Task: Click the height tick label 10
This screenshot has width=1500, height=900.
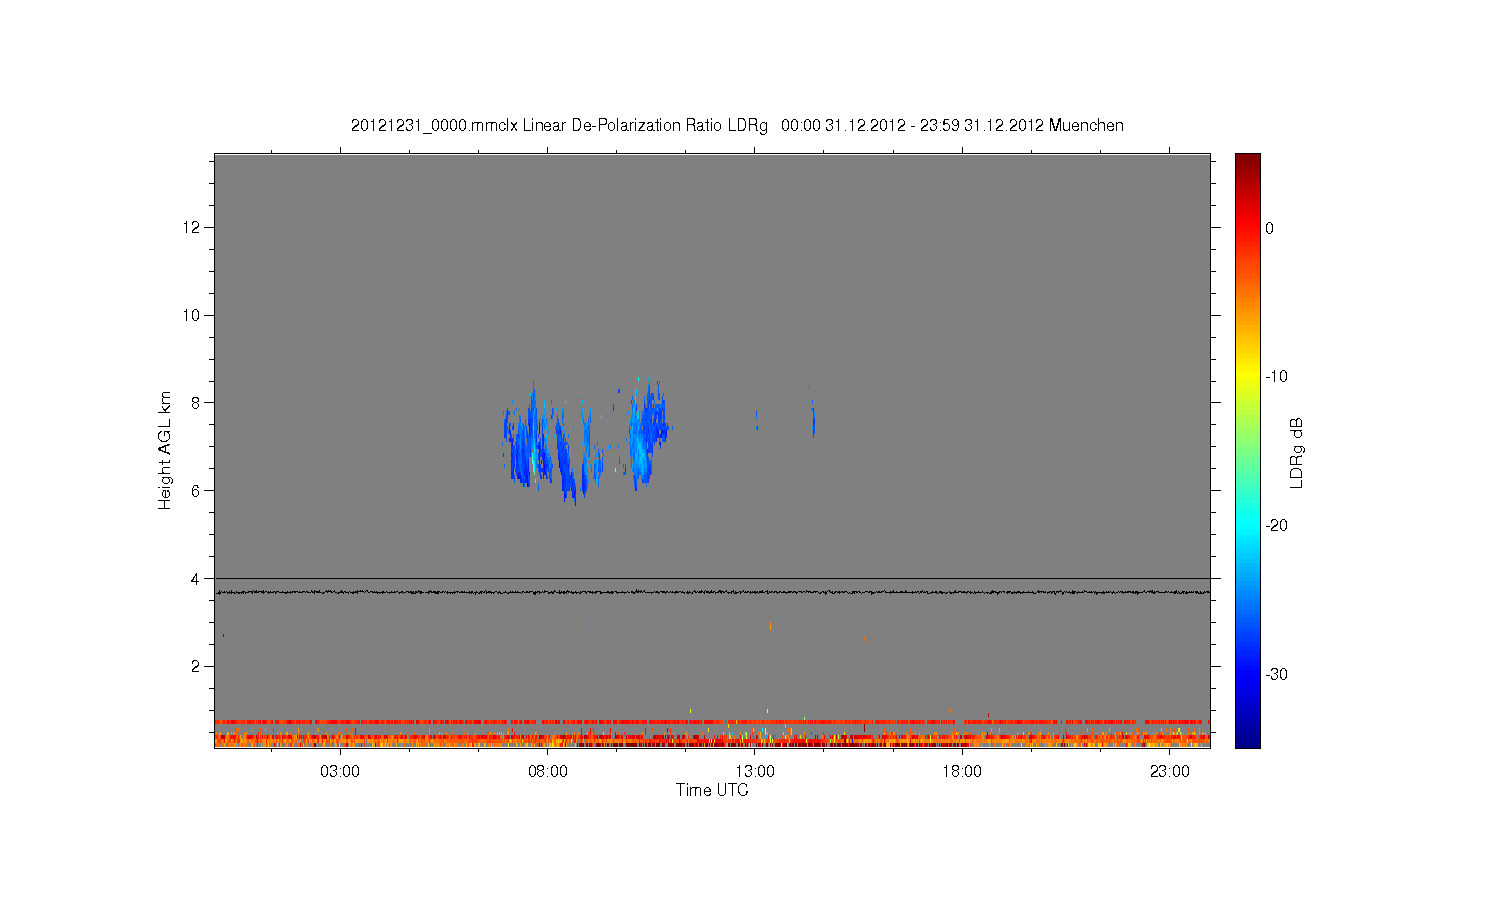Action: click(191, 315)
